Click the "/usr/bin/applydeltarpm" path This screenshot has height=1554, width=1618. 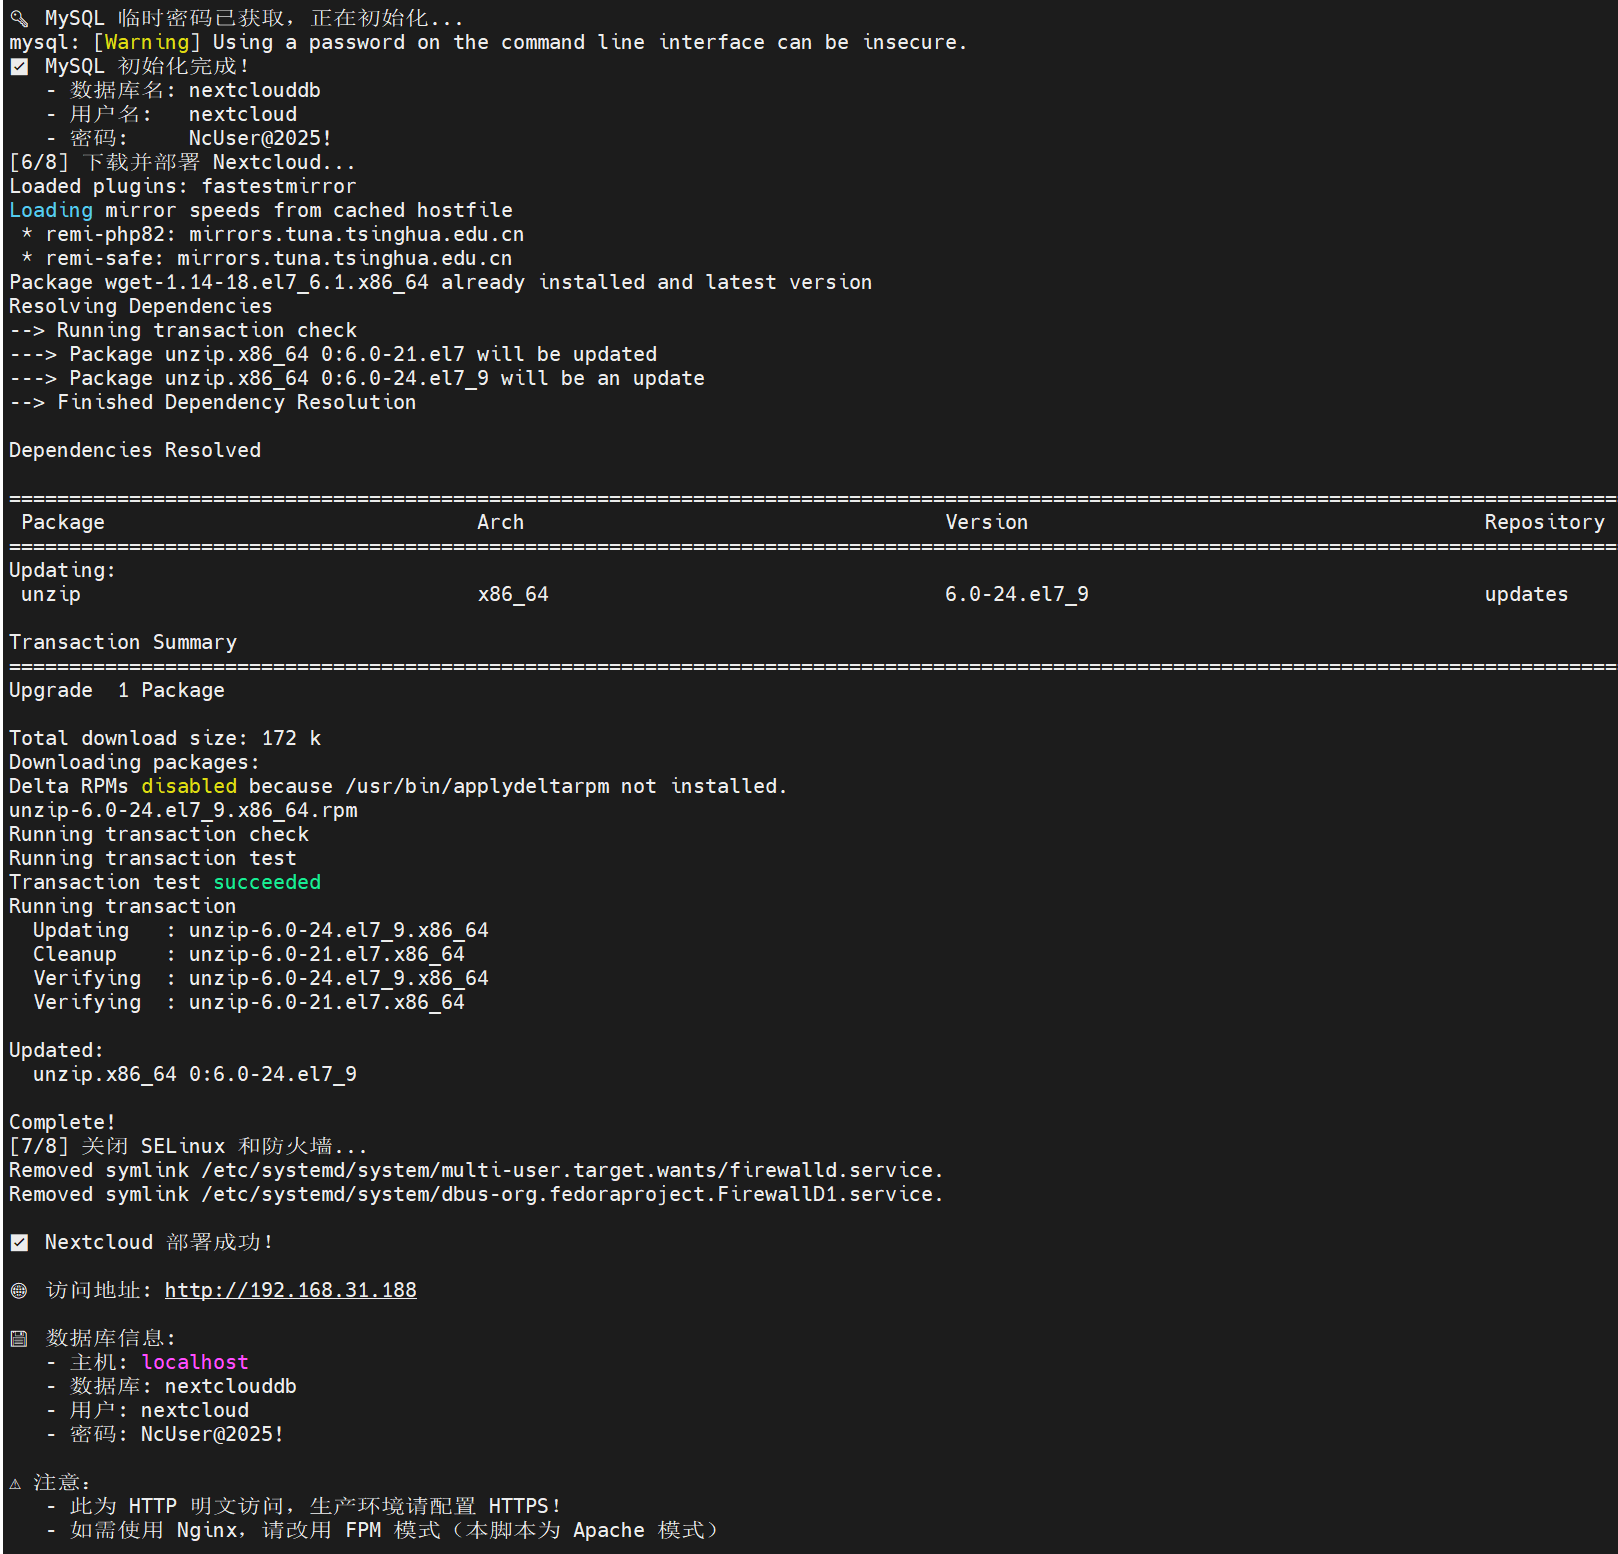[477, 786]
